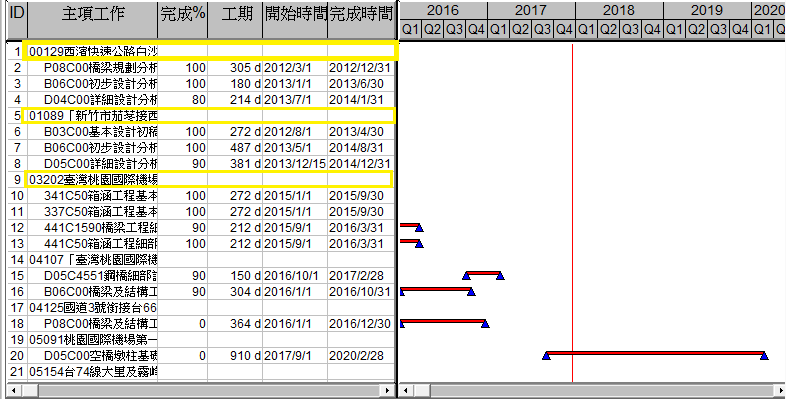The height and width of the screenshot is (399, 786).
Task: Select task B06C00初步設計分析 in row 3
Action: pyautogui.click(x=100, y=84)
